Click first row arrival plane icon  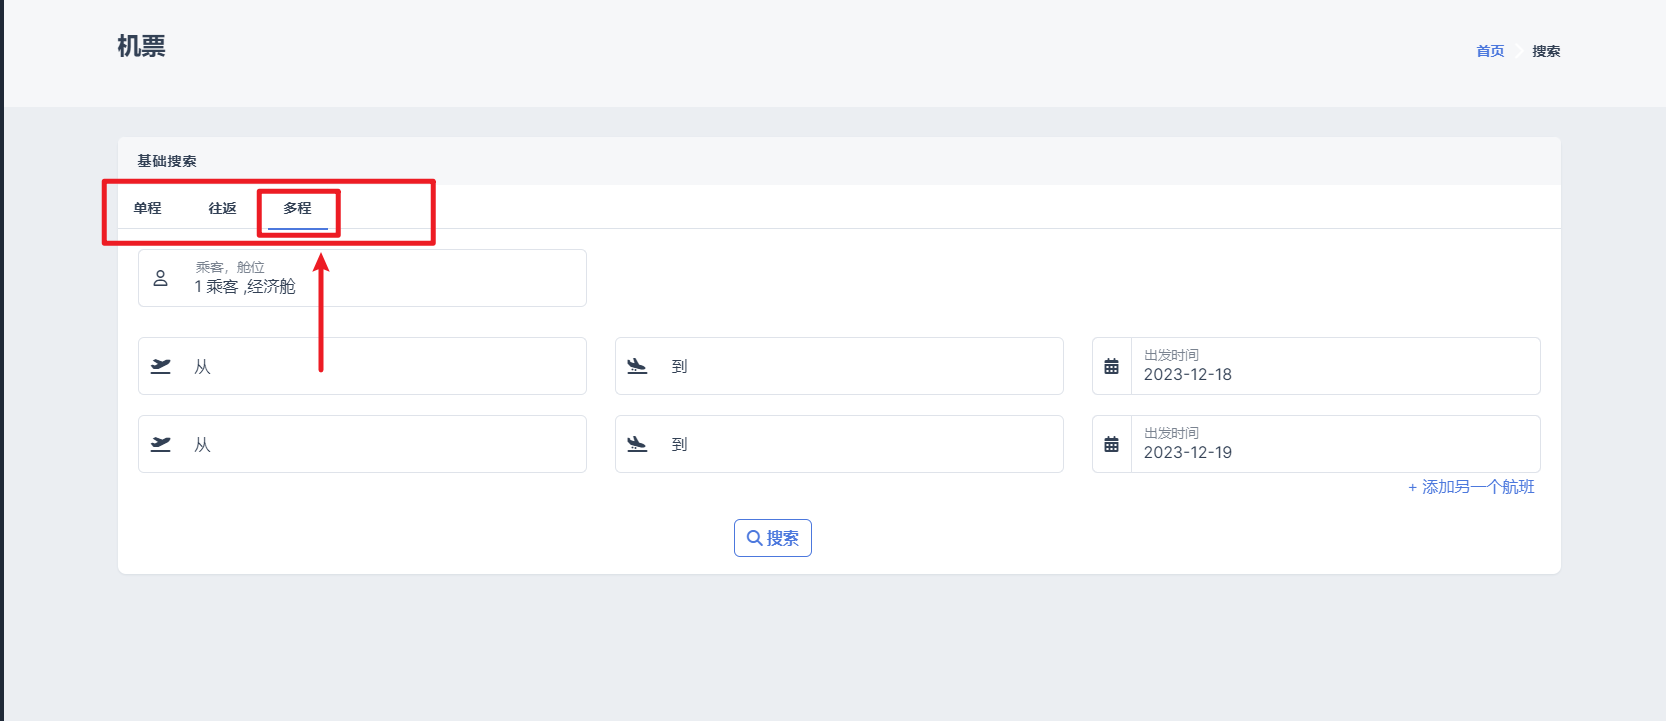click(x=637, y=366)
